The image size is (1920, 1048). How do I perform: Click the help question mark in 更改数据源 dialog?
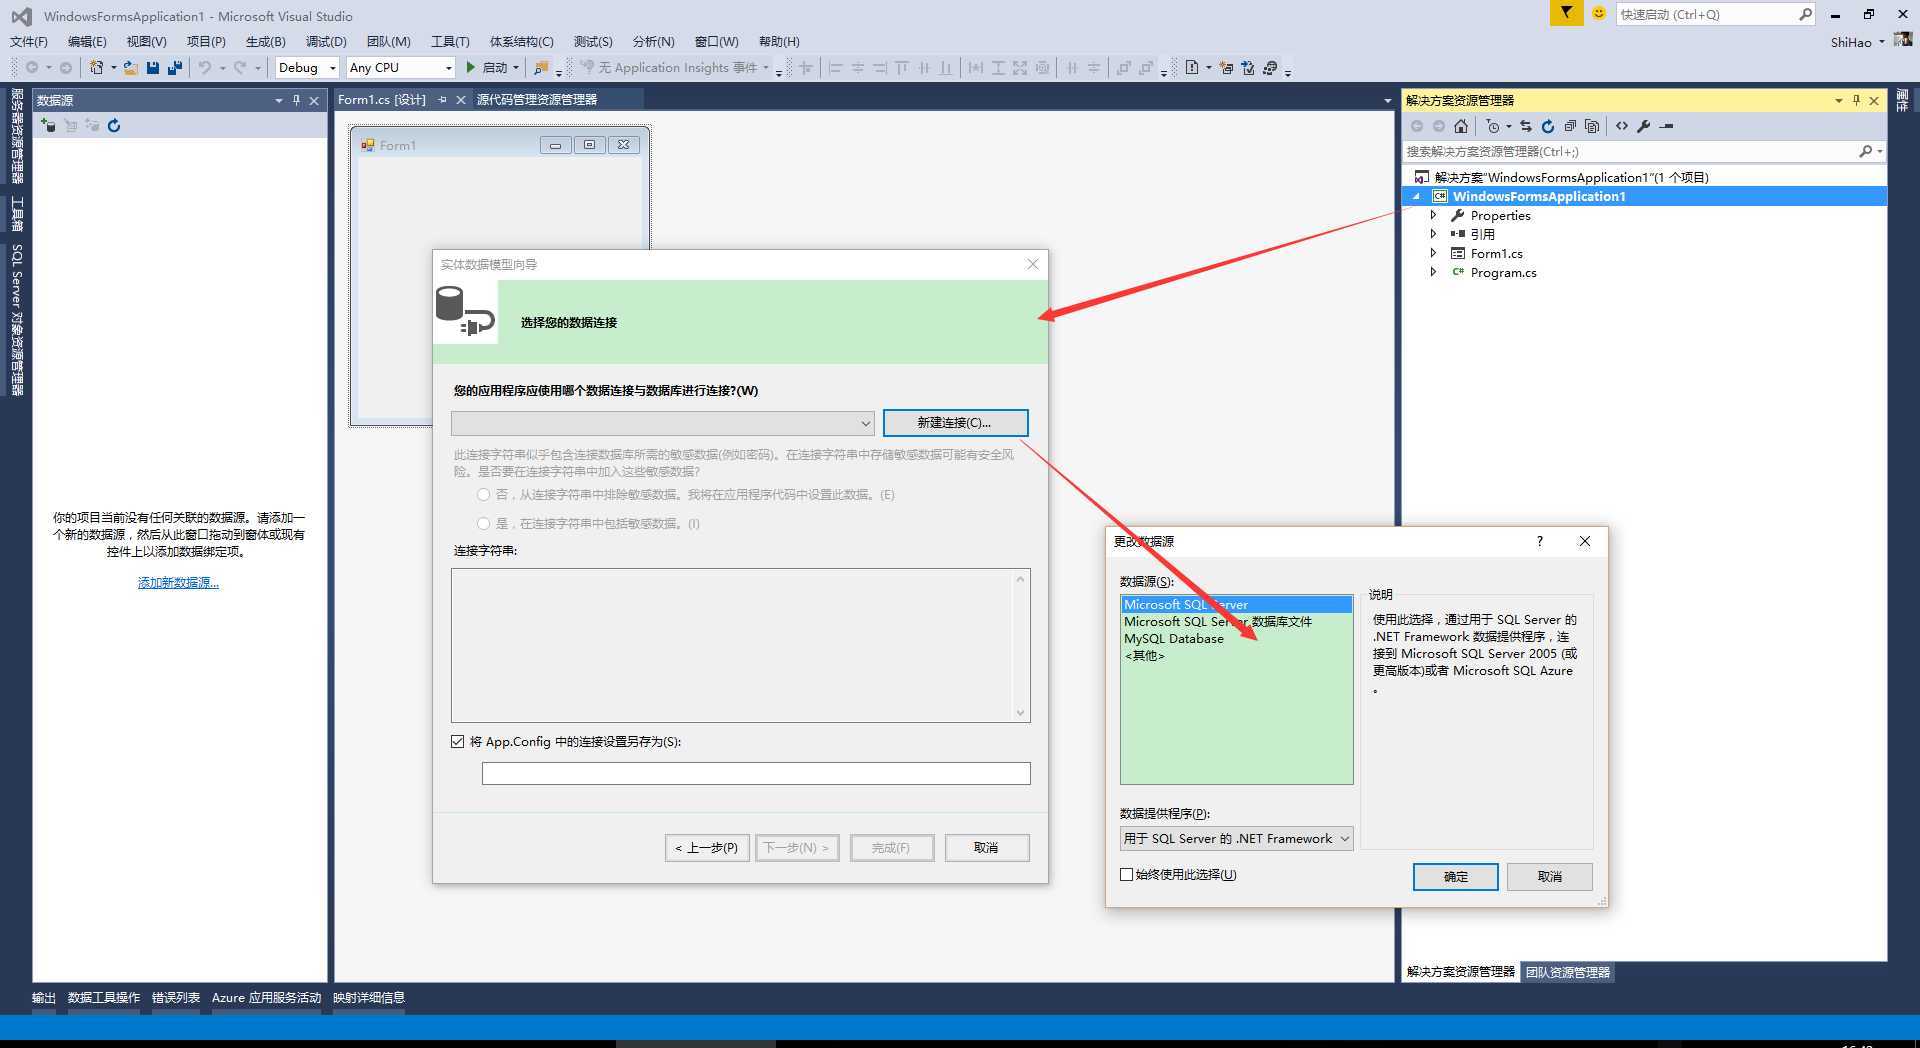(1540, 541)
